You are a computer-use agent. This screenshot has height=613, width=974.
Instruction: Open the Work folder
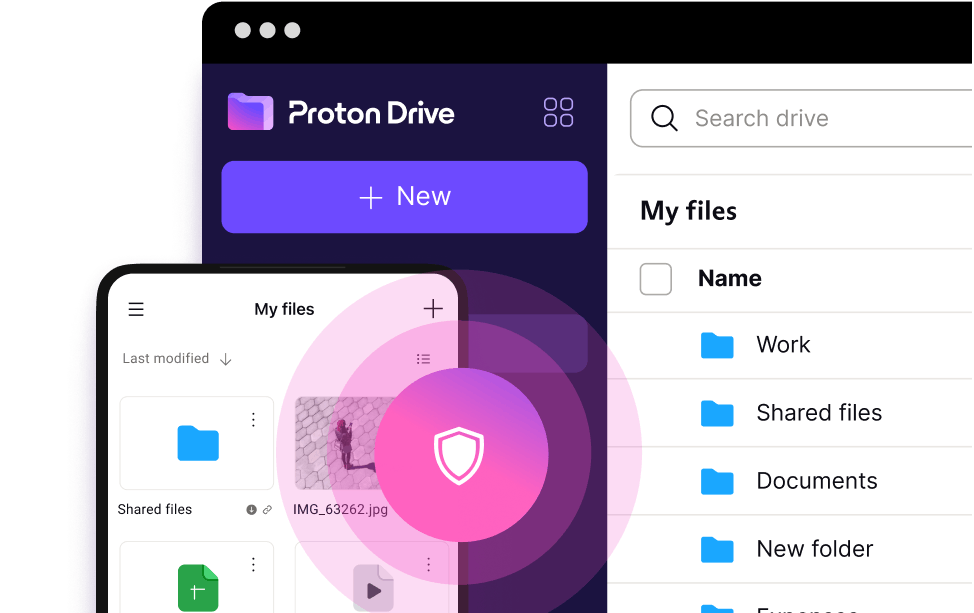(783, 345)
